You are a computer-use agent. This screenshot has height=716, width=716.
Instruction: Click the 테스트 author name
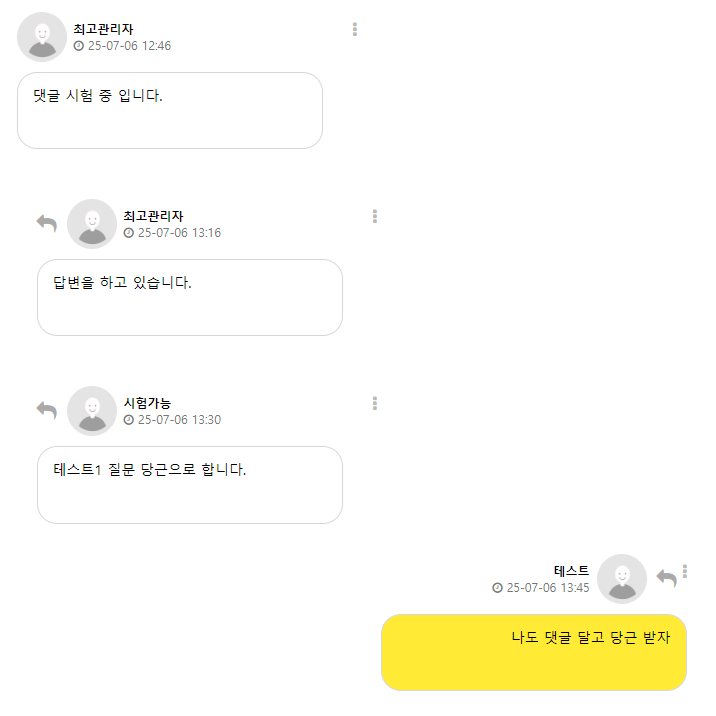coord(571,571)
